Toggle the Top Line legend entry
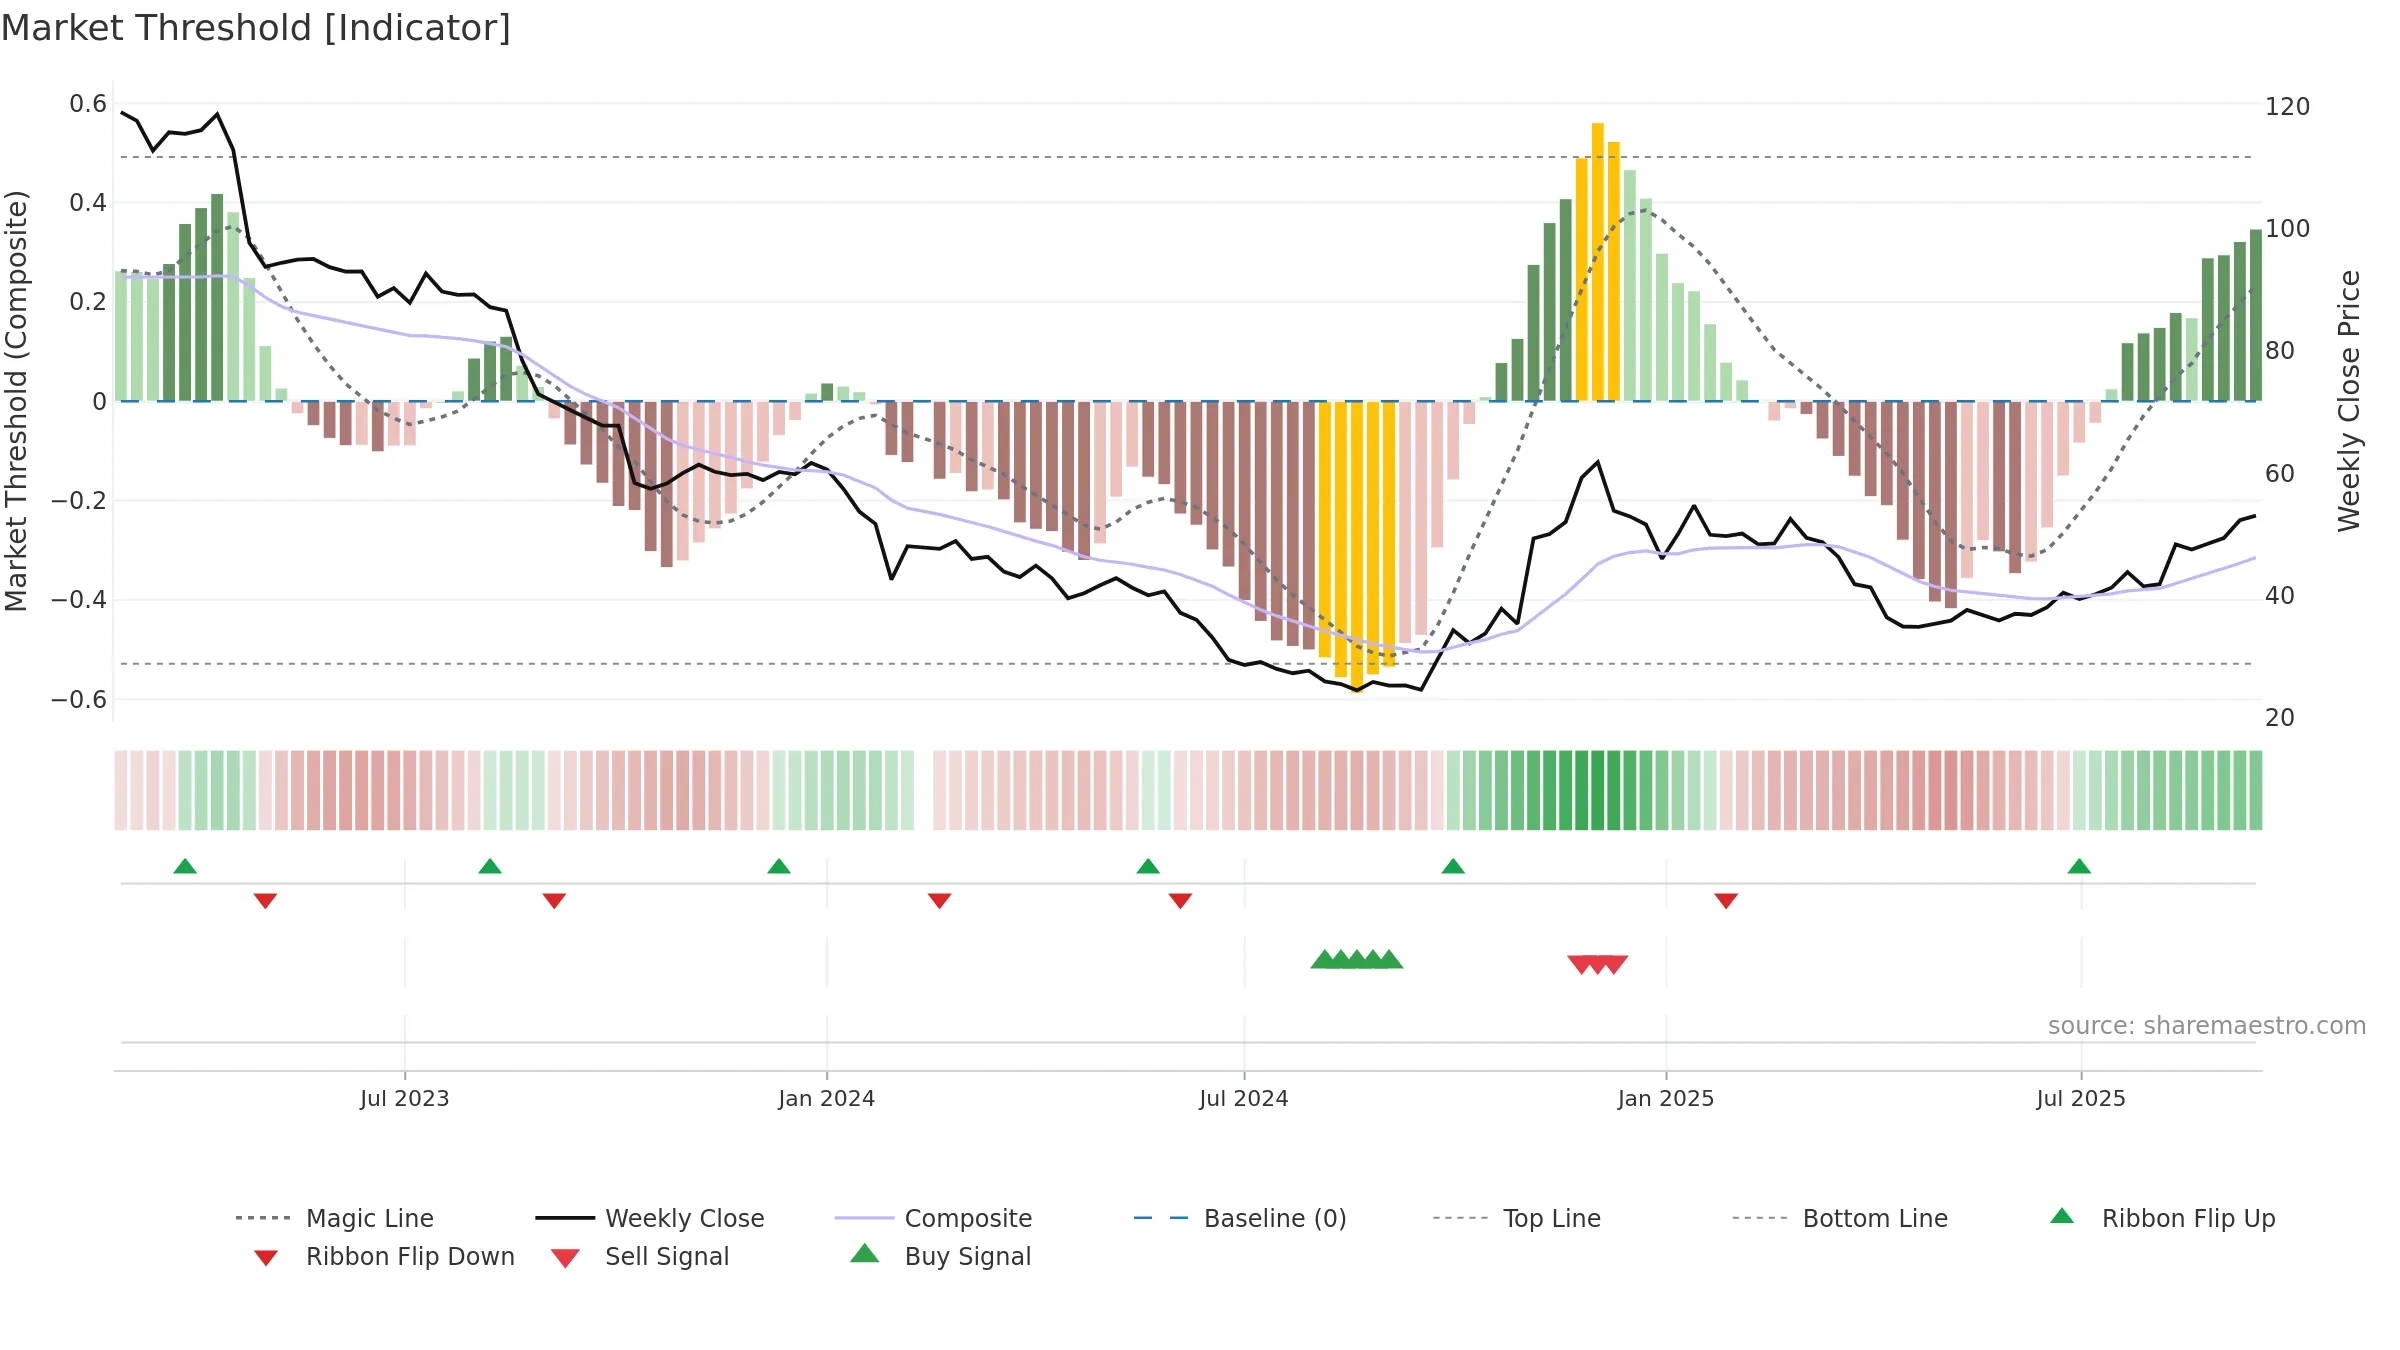This screenshot has height=1350, width=2400. pyautogui.click(x=1516, y=1218)
